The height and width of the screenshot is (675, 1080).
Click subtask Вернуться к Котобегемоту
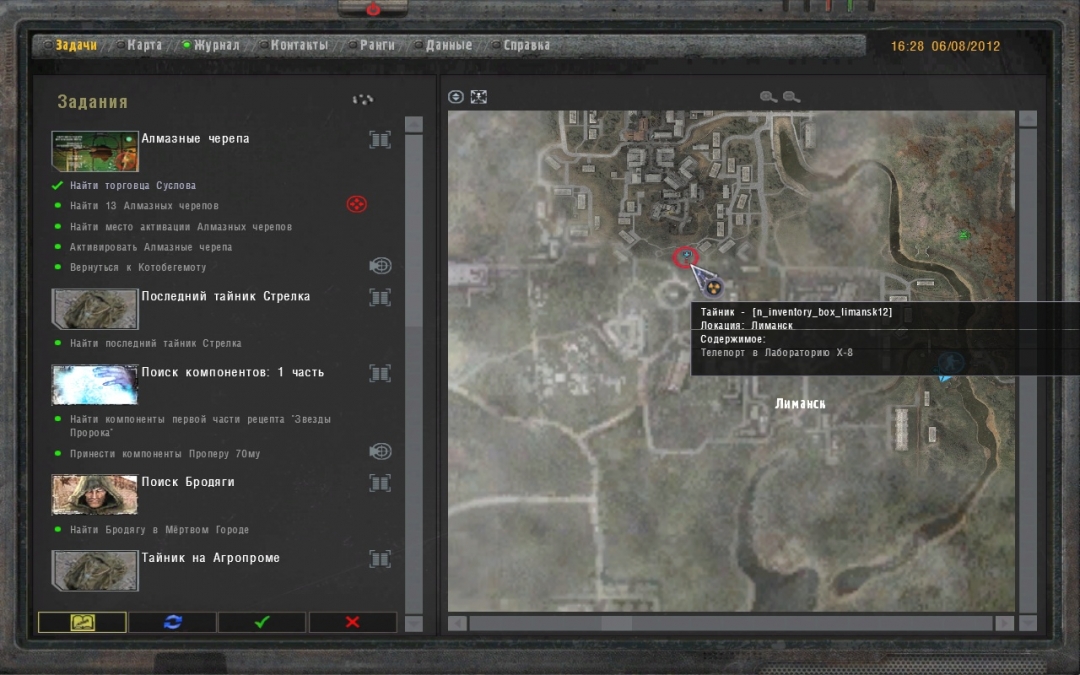[138, 267]
